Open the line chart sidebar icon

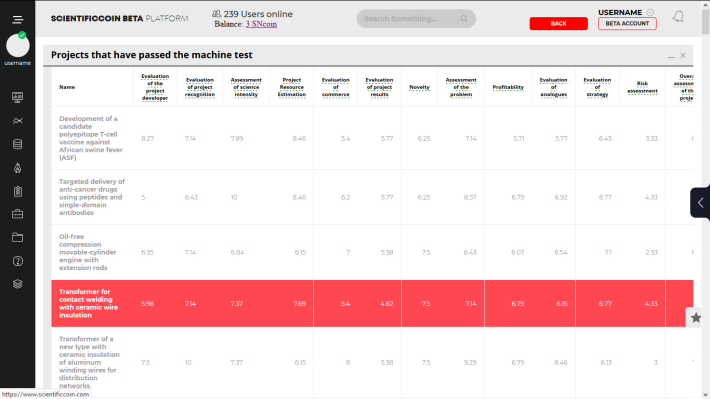click(x=18, y=121)
